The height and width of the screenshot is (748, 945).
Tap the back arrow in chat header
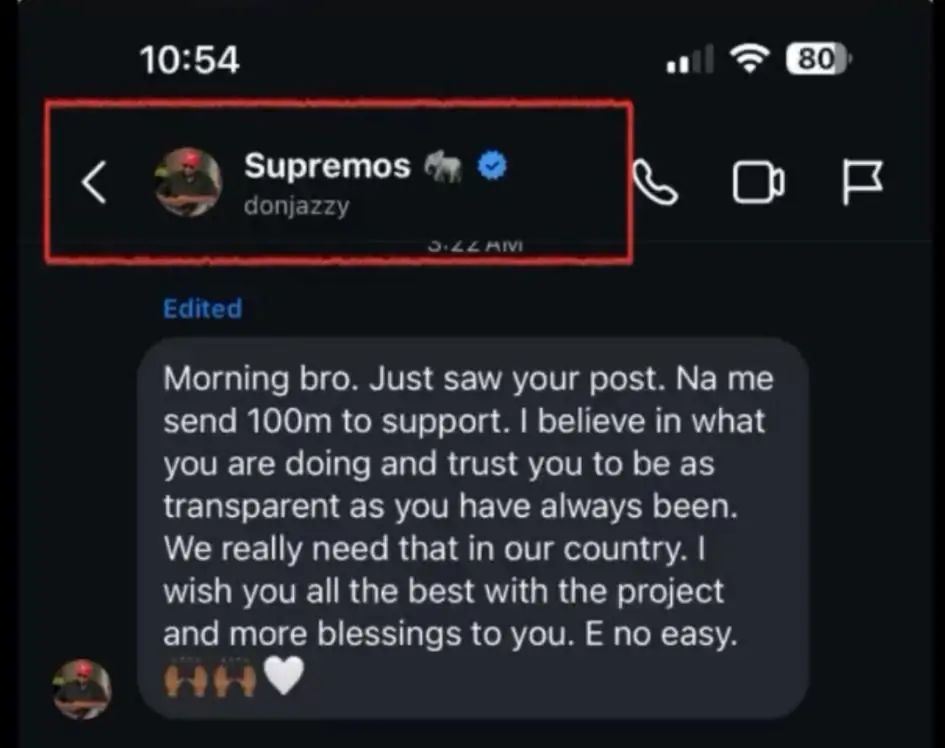(94, 183)
